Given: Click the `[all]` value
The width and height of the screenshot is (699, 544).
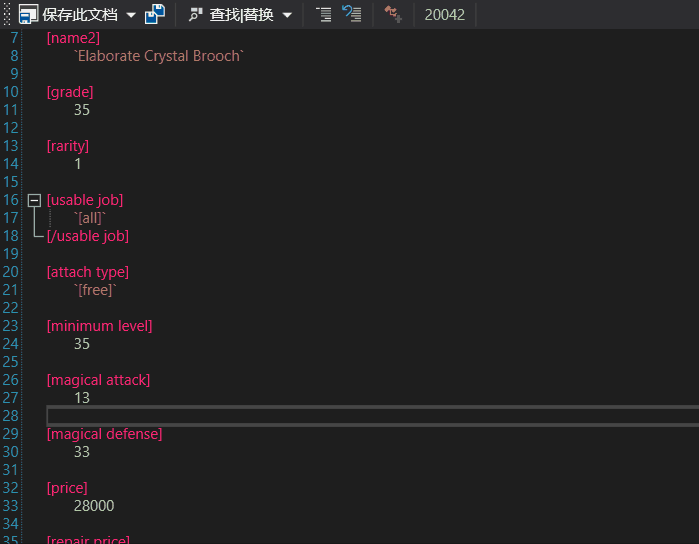Looking at the screenshot, I should [x=90, y=218].
